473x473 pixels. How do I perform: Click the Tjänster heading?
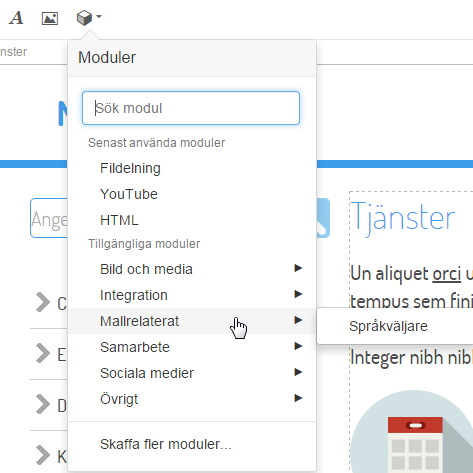click(x=403, y=218)
